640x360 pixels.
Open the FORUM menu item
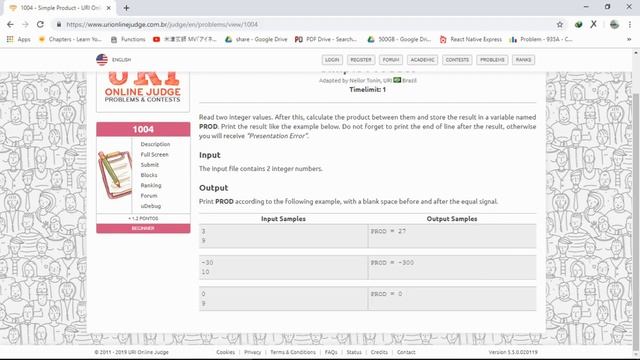click(391, 60)
